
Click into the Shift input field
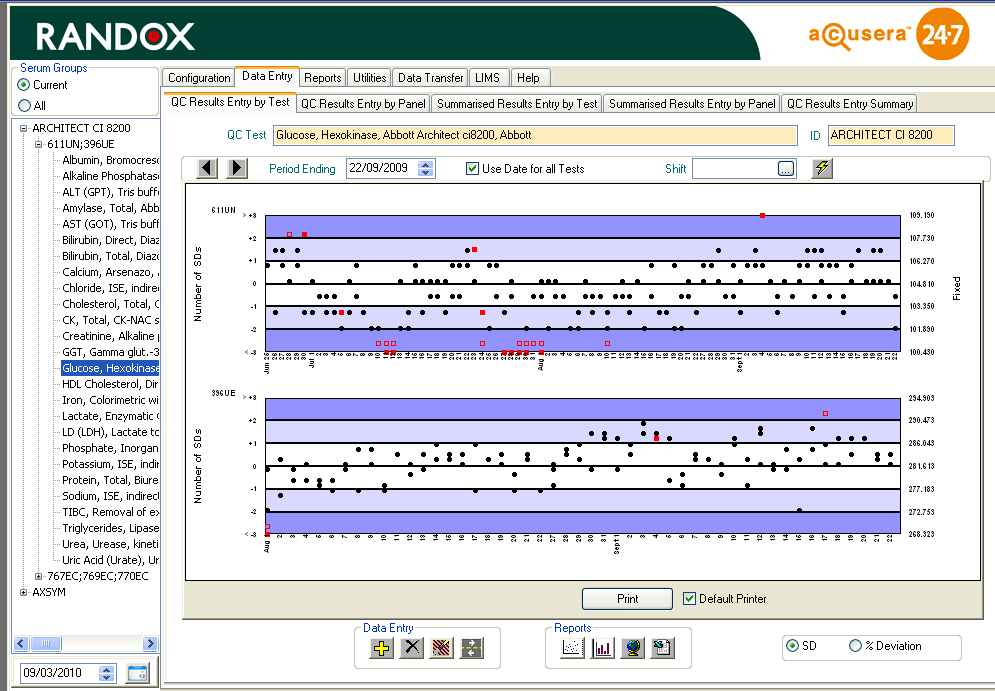tap(735, 169)
